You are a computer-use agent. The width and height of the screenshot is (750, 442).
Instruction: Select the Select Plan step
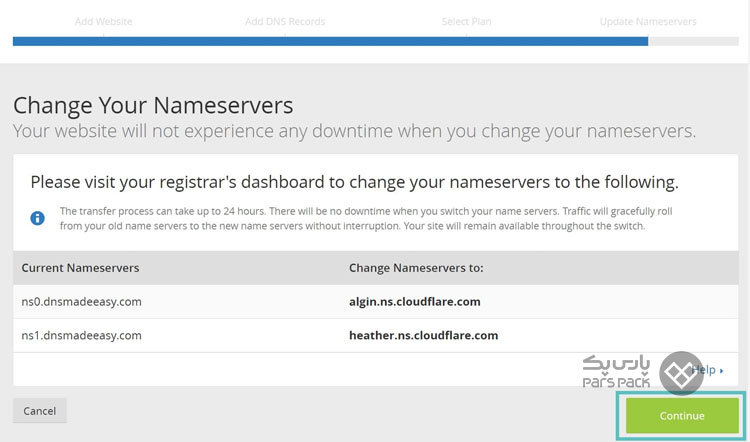click(466, 22)
